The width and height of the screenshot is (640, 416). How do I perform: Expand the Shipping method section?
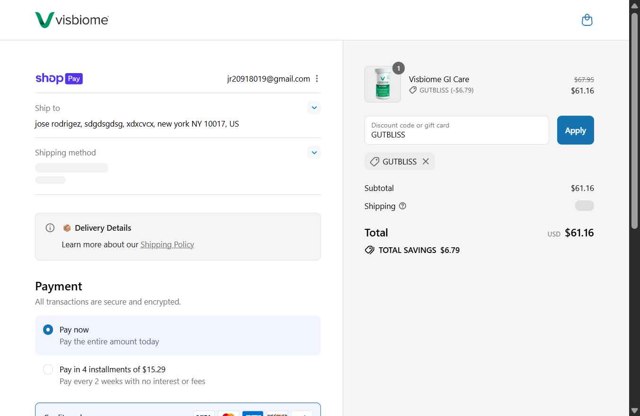pos(314,153)
